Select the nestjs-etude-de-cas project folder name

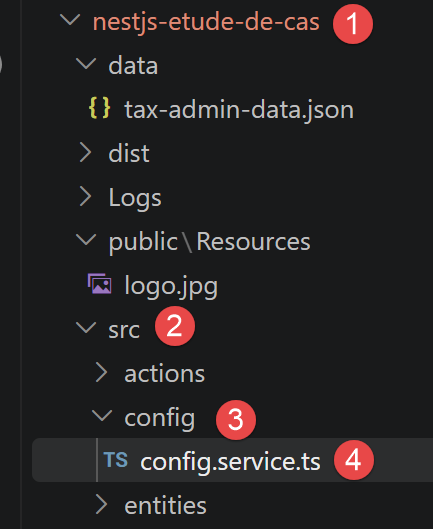tap(206, 22)
